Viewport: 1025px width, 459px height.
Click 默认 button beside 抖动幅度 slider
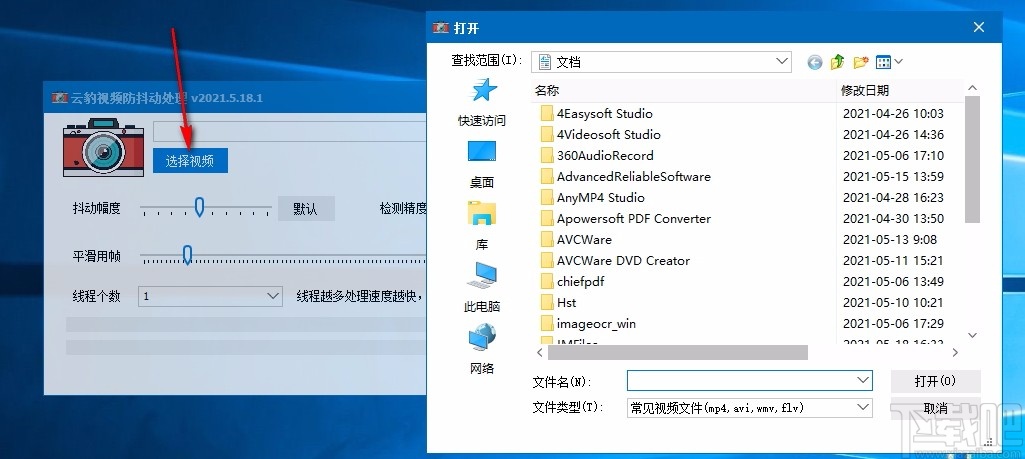[x=306, y=209]
